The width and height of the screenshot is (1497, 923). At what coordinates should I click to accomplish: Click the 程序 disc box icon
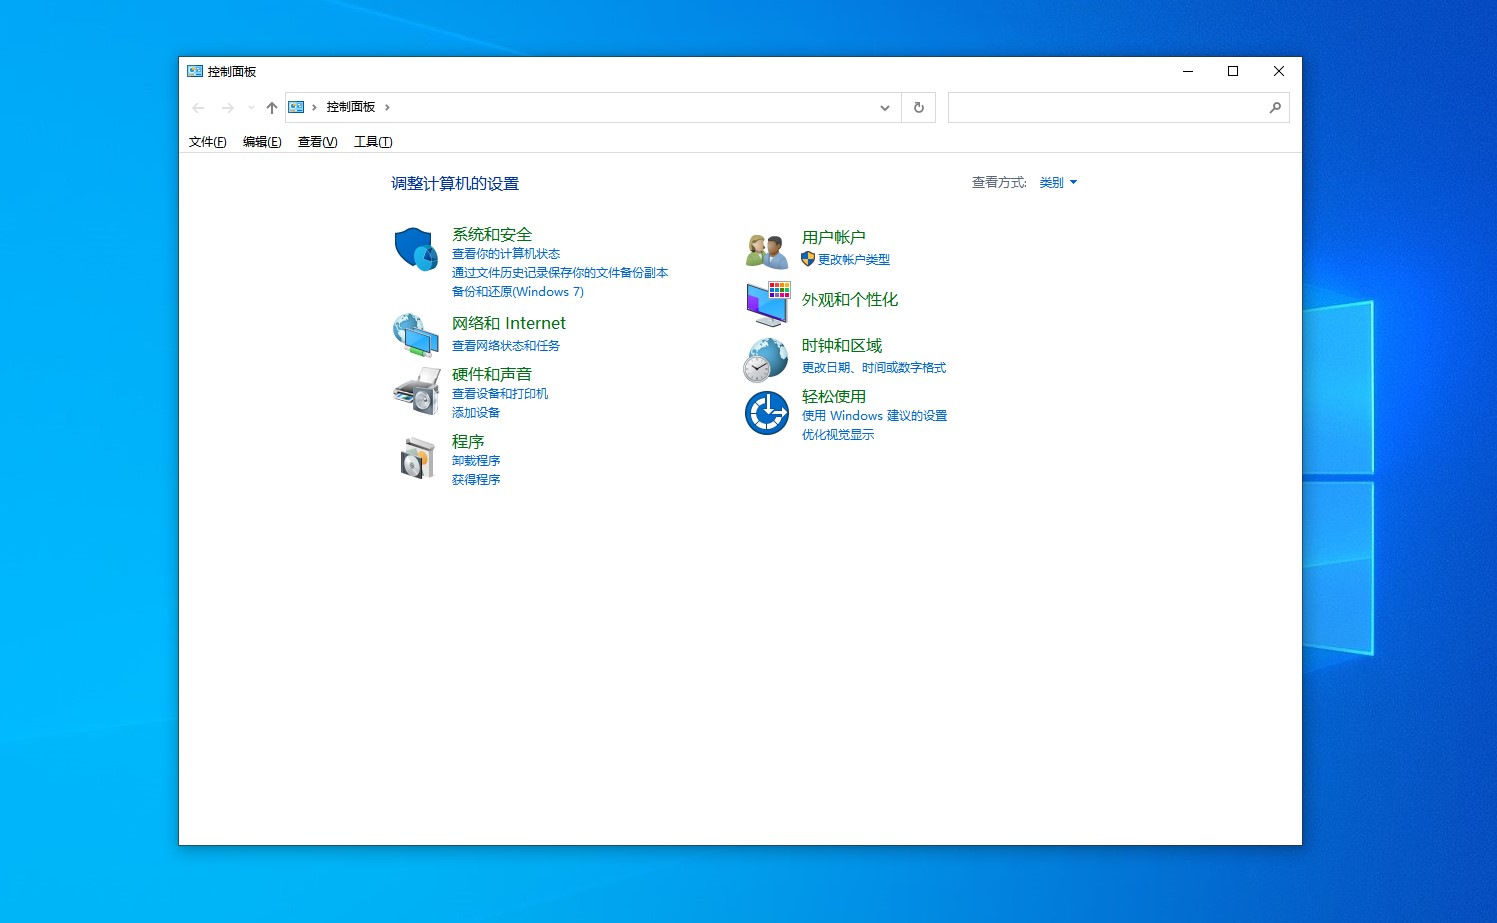tap(418, 459)
